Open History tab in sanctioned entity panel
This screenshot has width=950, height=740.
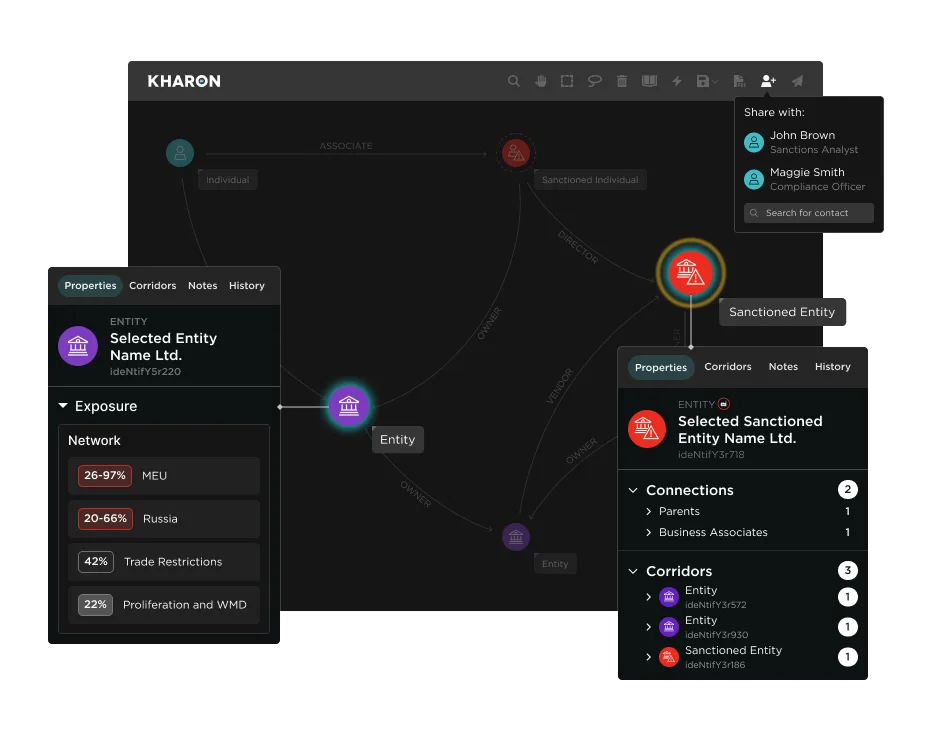click(832, 367)
